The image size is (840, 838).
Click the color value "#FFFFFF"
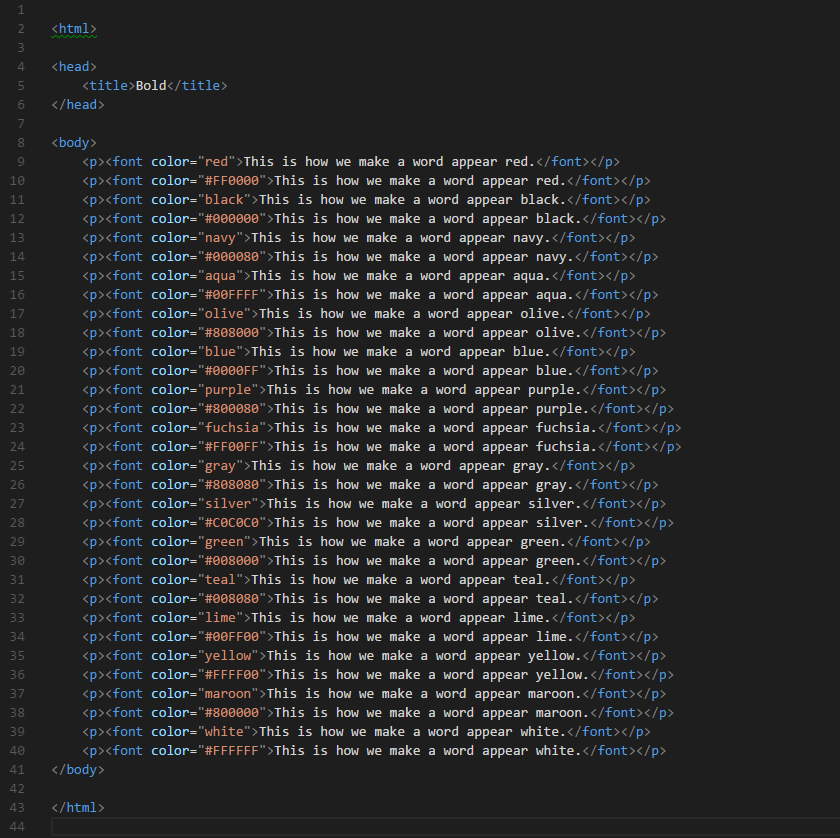[x=232, y=751]
